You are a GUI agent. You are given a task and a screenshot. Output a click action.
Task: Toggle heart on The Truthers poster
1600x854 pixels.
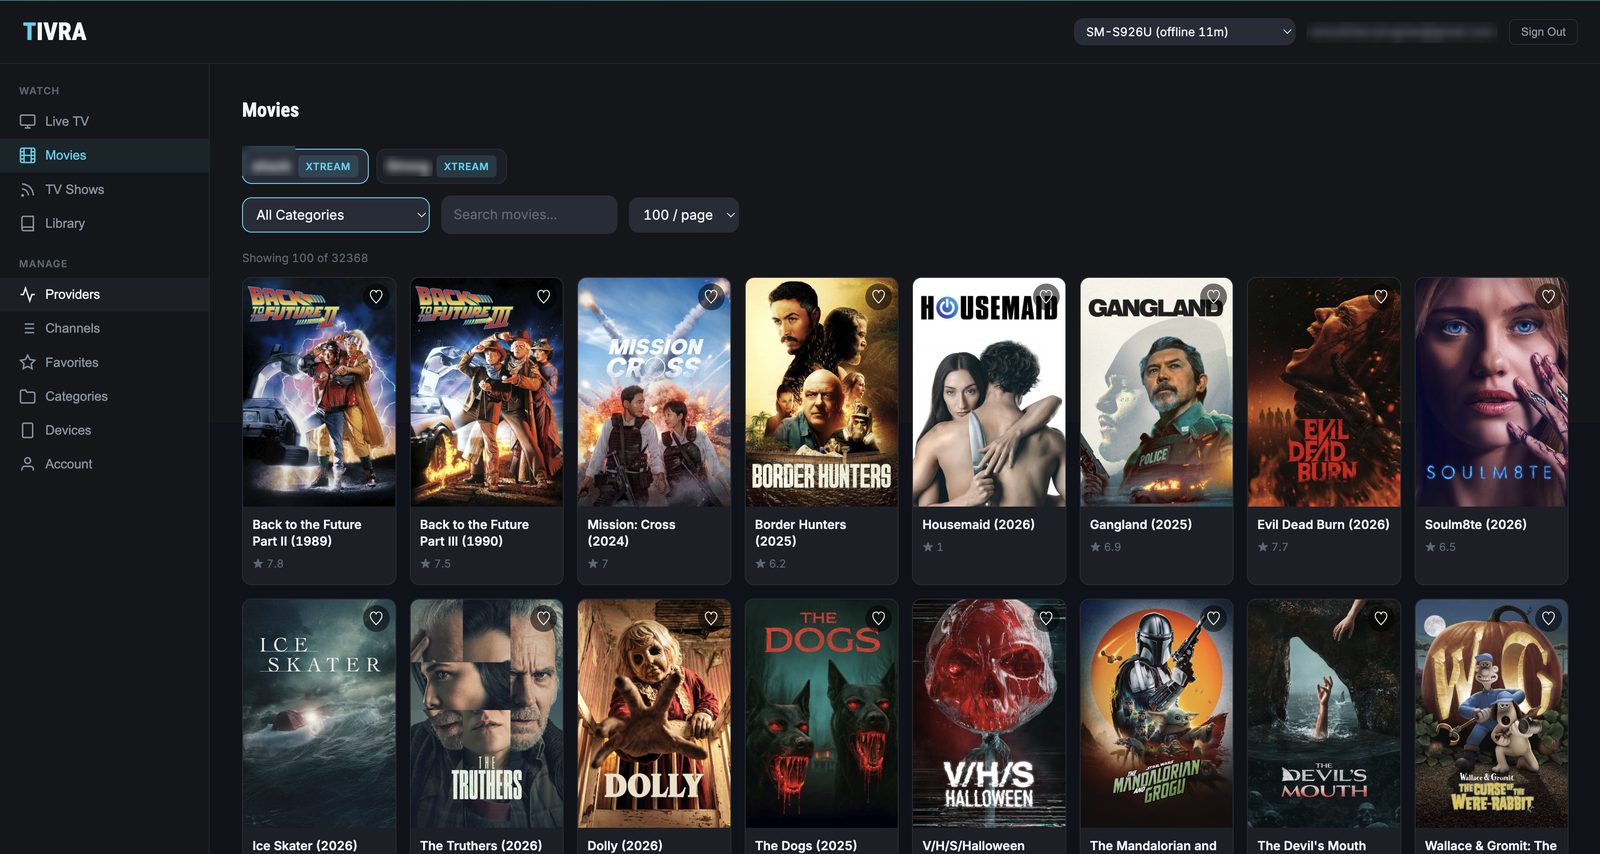point(543,619)
